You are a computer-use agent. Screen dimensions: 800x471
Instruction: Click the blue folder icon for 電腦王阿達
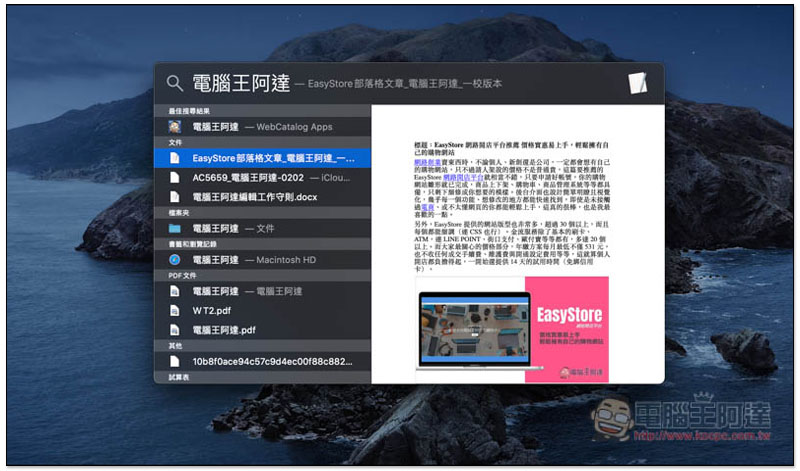tap(174, 229)
